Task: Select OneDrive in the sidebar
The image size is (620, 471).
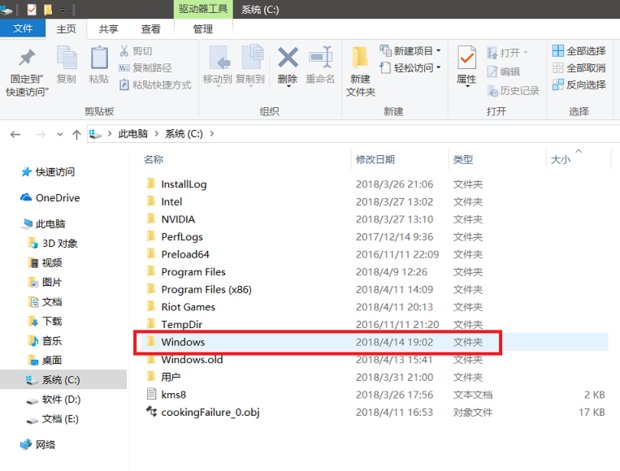Action: (x=51, y=198)
